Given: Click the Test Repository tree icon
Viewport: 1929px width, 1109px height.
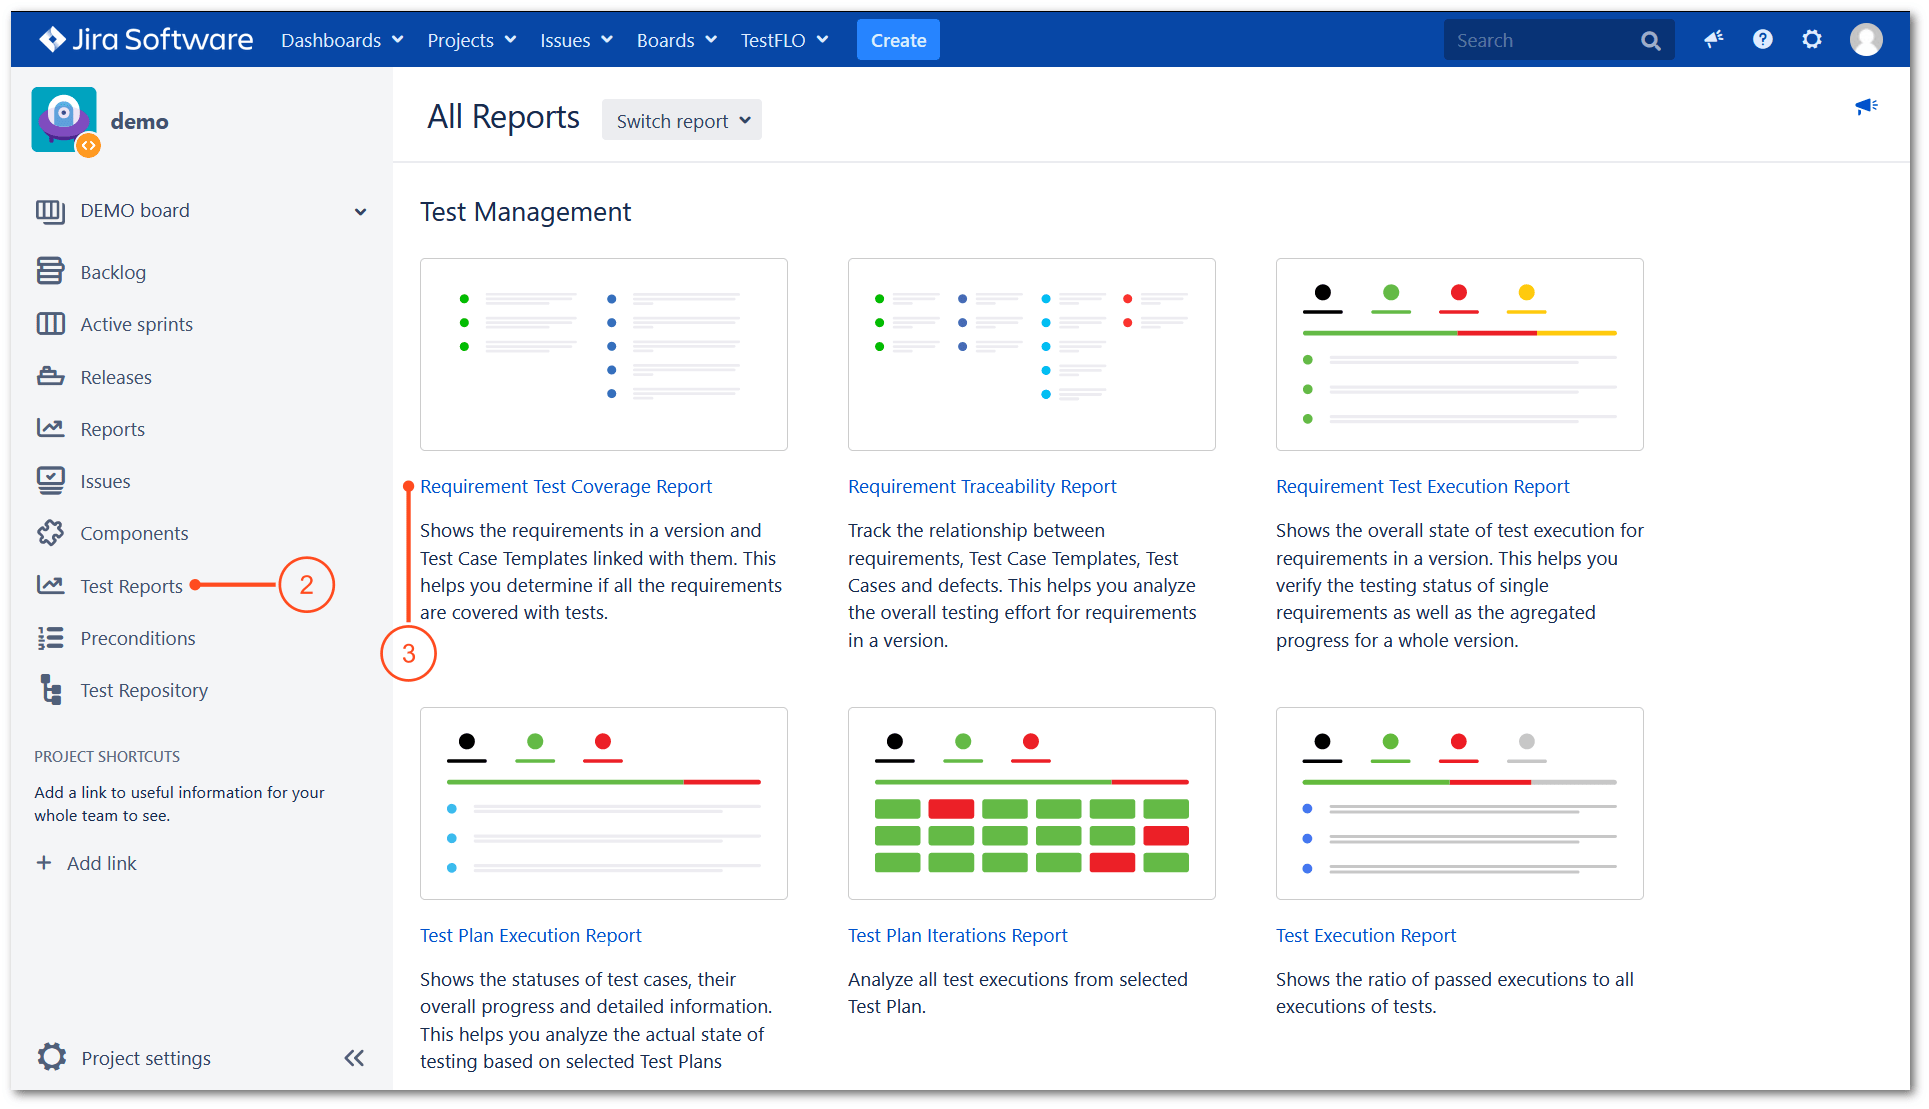Looking at the screenshot, I should point(51,689).
